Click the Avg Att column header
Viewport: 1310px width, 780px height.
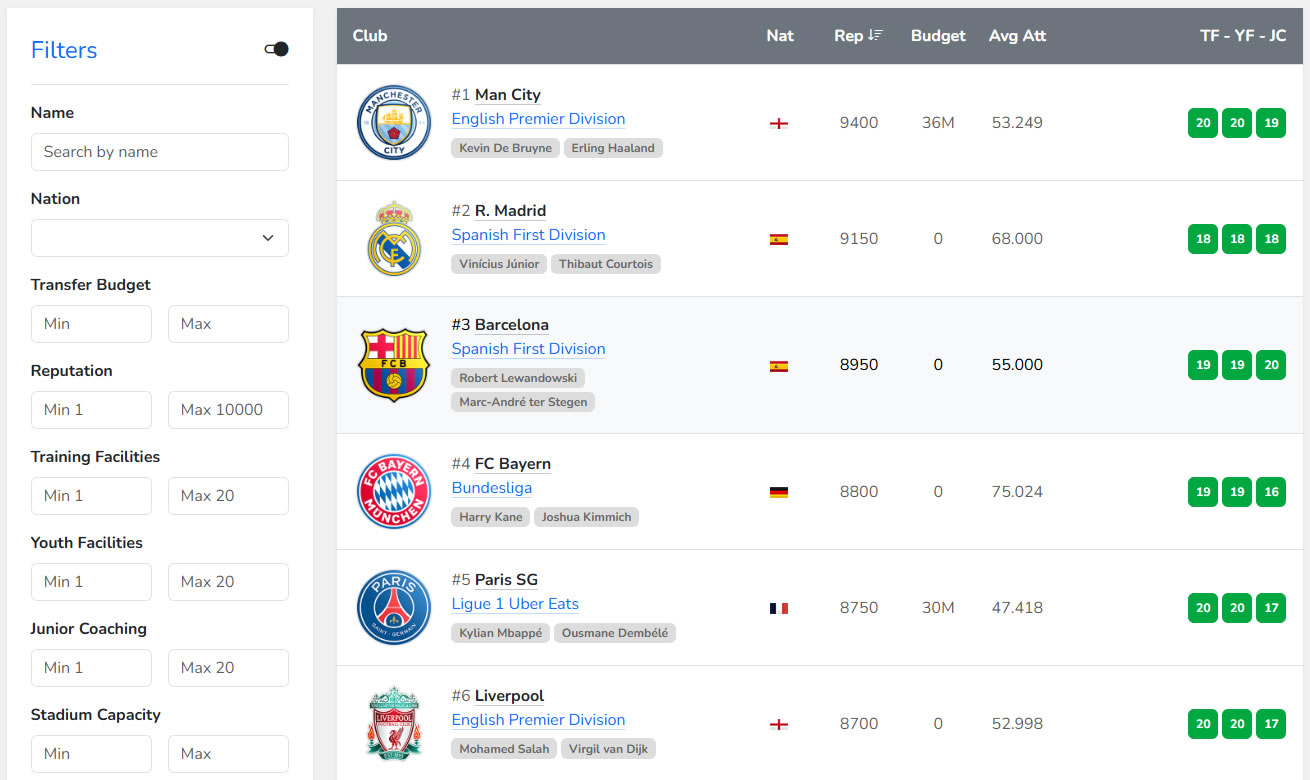point(1017,36)
